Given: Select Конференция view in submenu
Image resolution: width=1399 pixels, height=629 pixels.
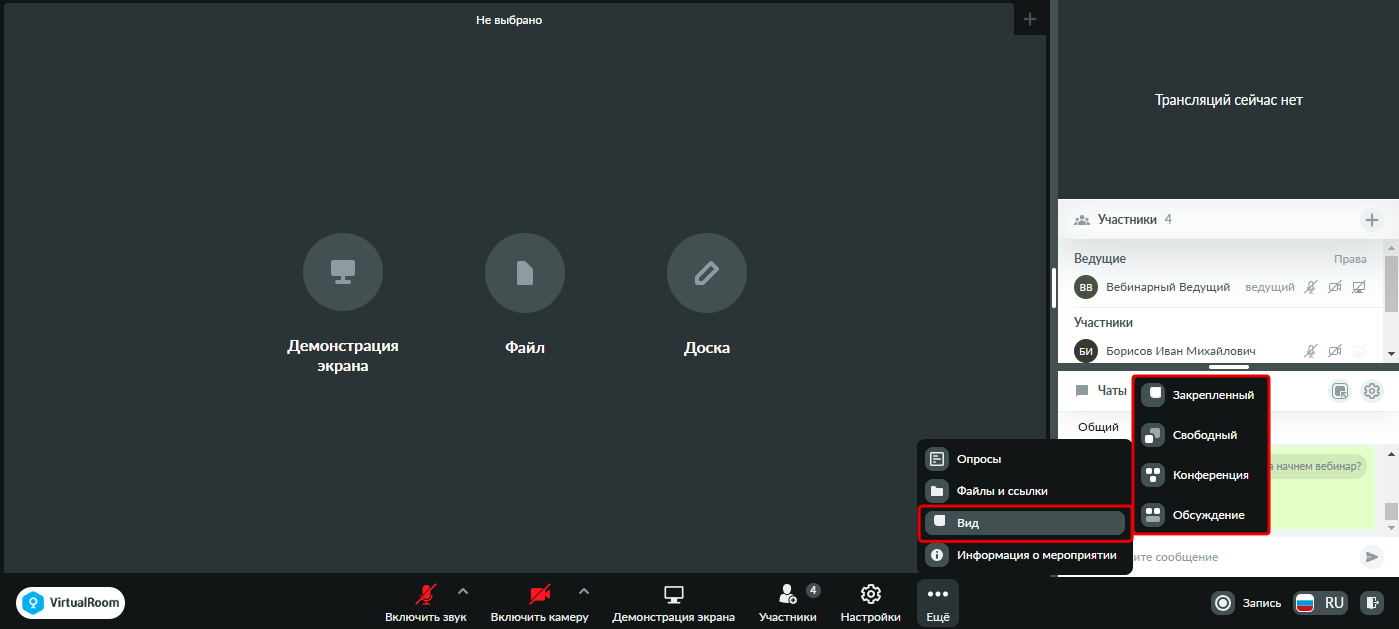Looking at the screenshot, I should pos(1200,475).
